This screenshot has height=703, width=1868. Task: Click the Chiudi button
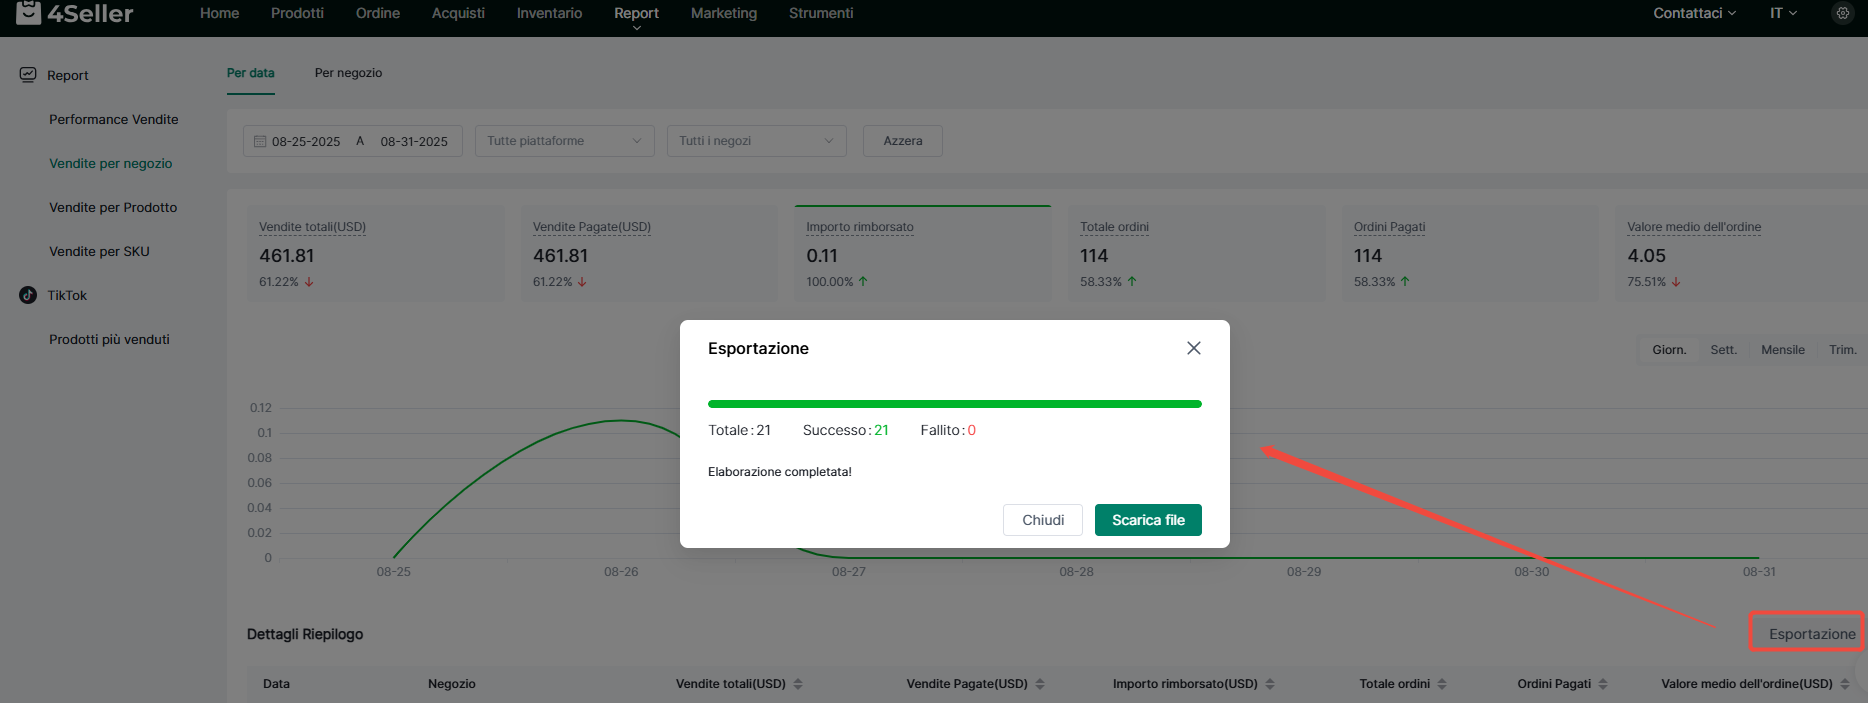click(1042, 520)
